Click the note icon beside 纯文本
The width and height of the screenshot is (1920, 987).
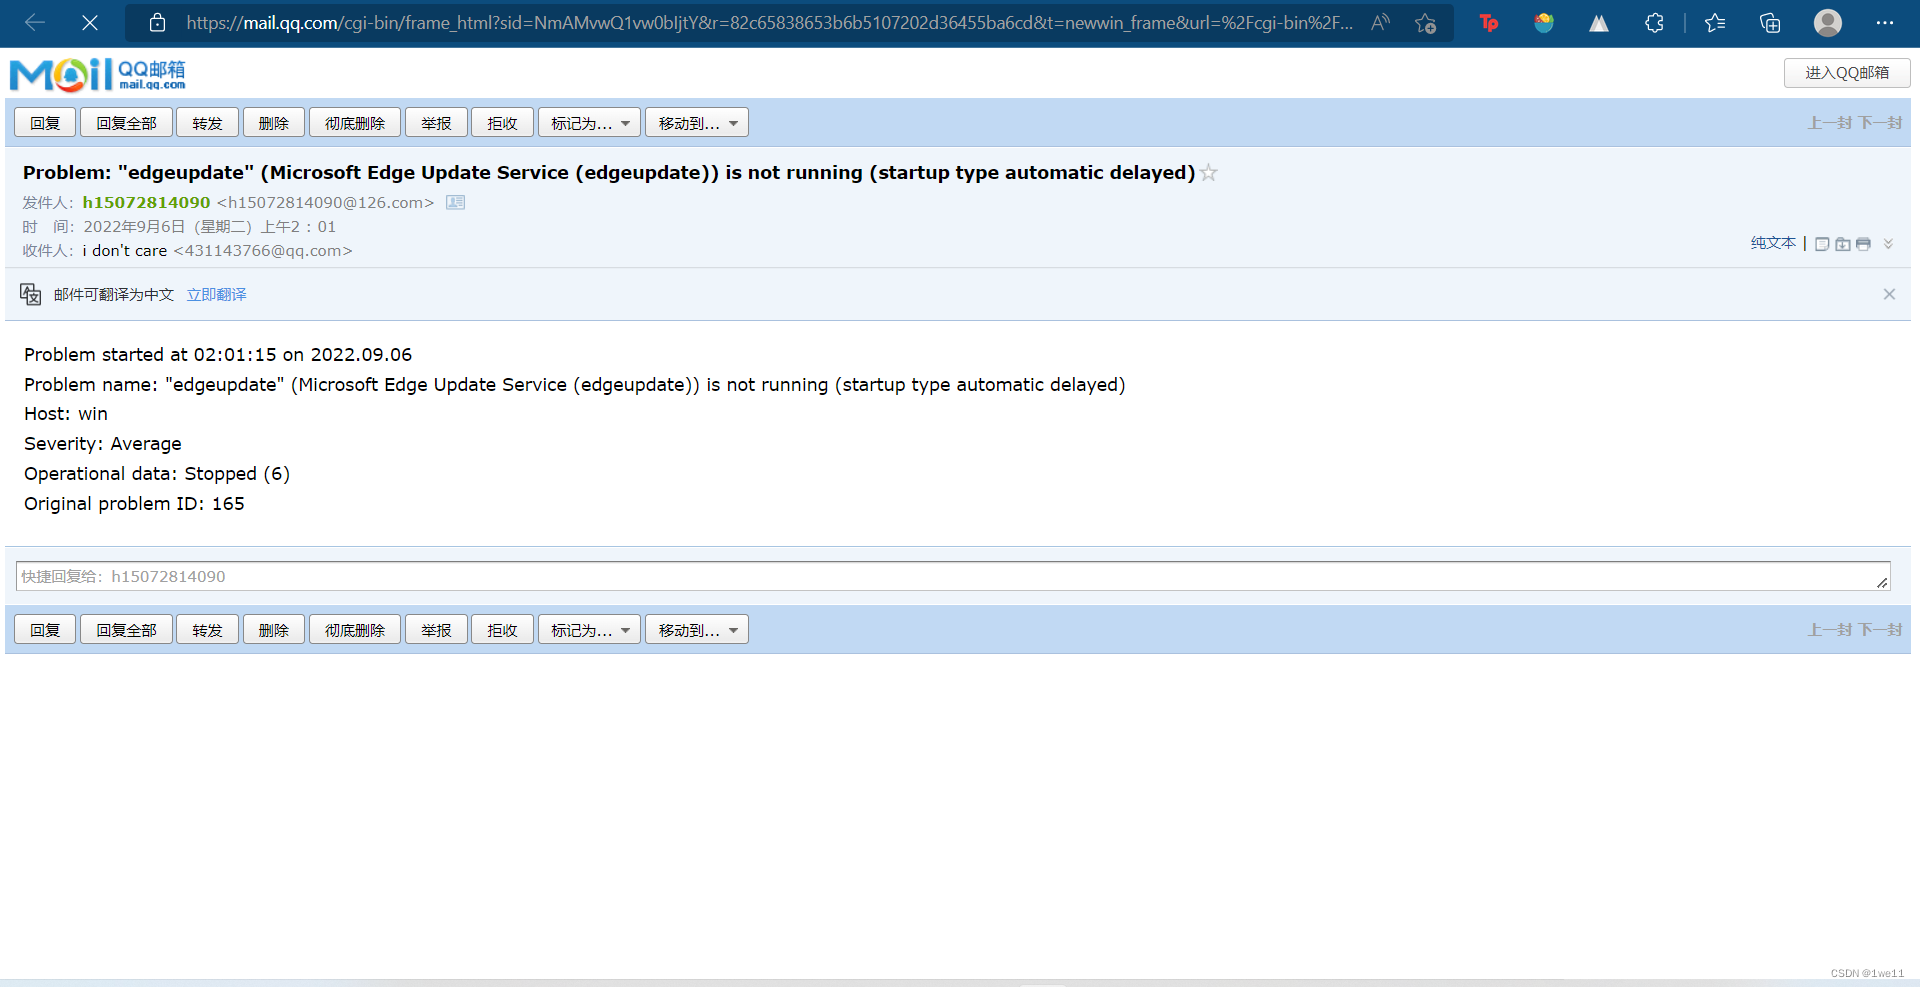[x=1822, y=244]
